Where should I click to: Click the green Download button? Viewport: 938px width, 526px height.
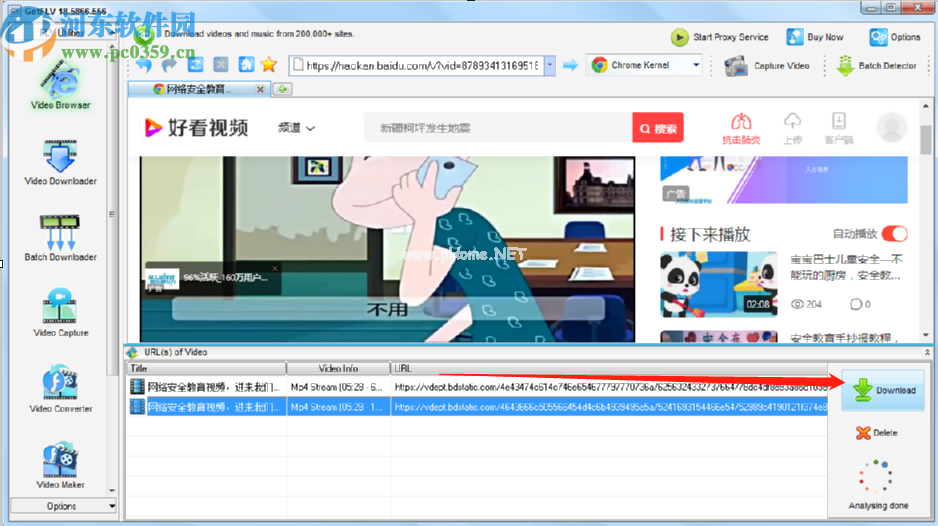(883, 390)
